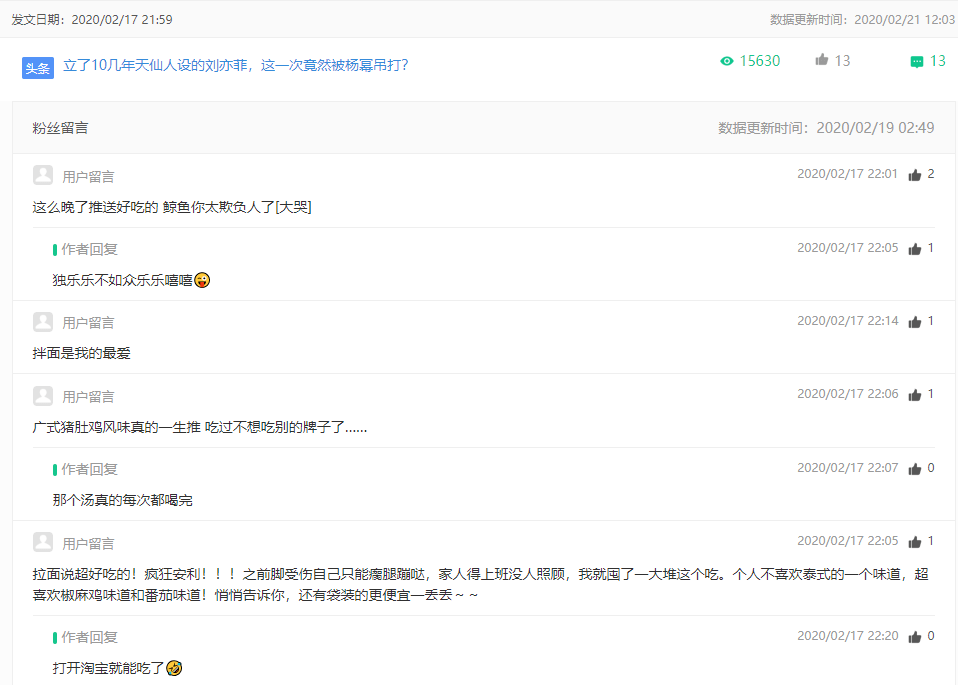Like the 广式猪肚鸡 comment at 22:06
The height and width of the screenshot is (685, 958).
click(x=914, y=395)
